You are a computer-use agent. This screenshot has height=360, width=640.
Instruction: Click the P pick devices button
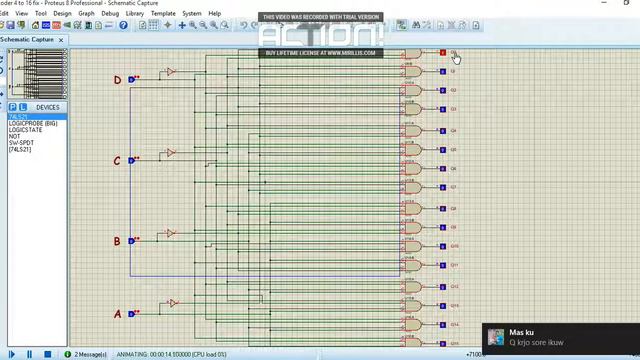coord(13,107)
